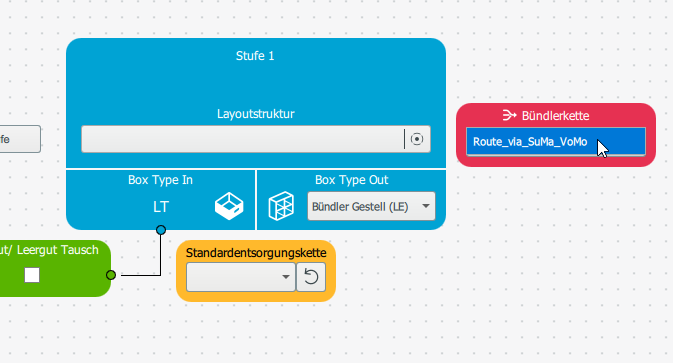
Task: Click the partially visible button ending in fe
Action: (x=20, y=139)
